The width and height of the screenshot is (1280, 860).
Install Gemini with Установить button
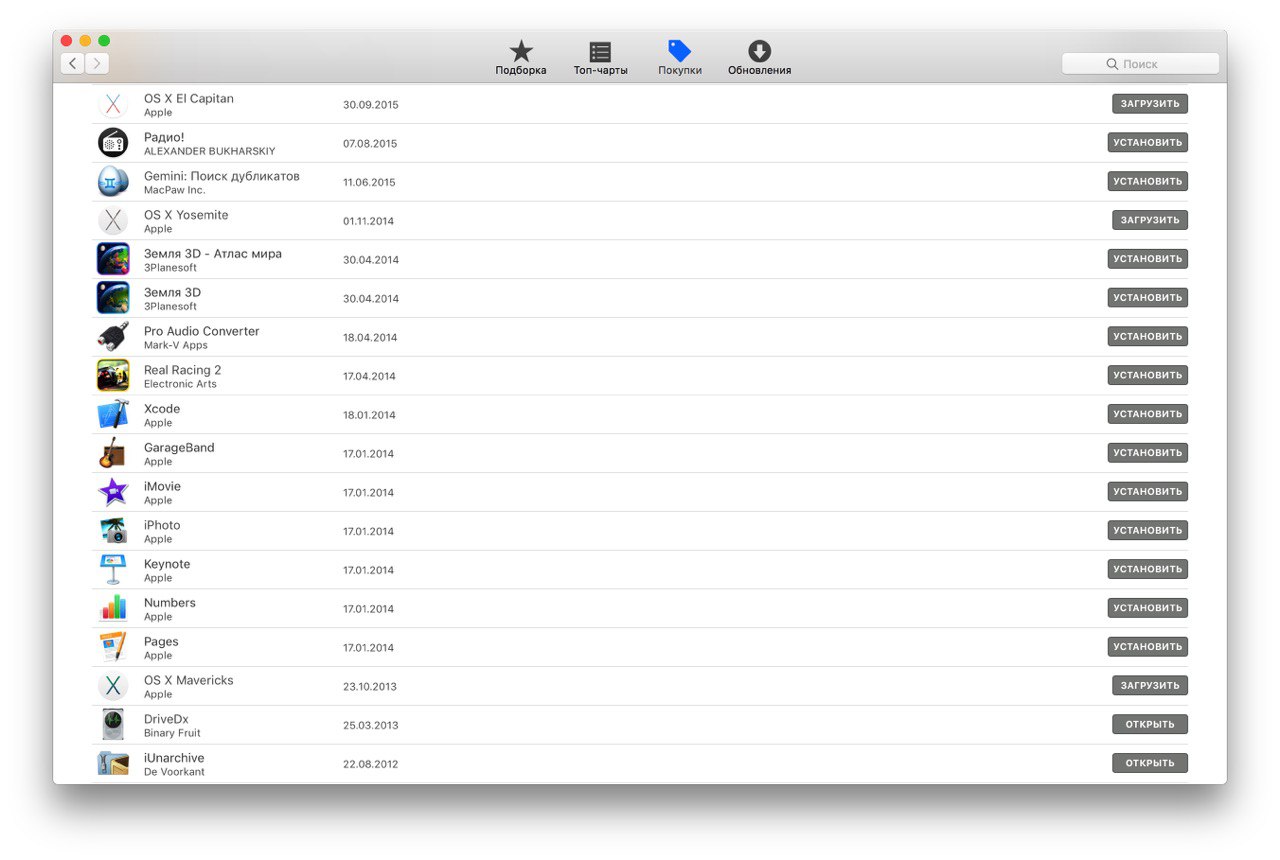tap(1147, 181)
